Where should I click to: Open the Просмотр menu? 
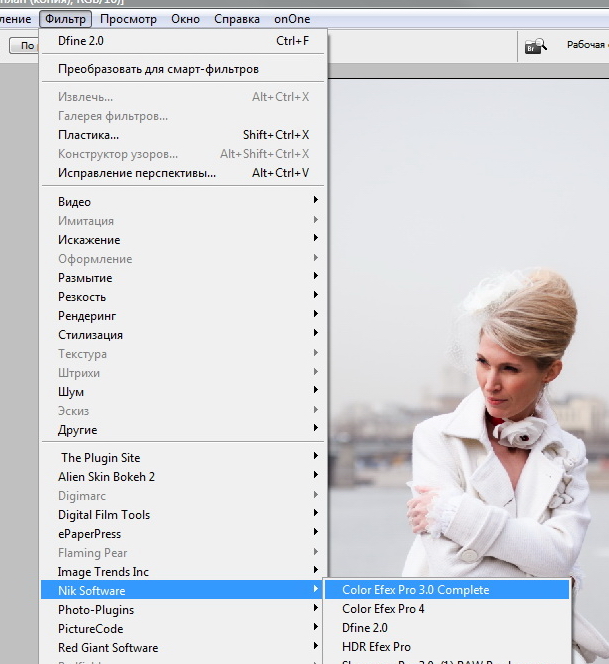128,19
